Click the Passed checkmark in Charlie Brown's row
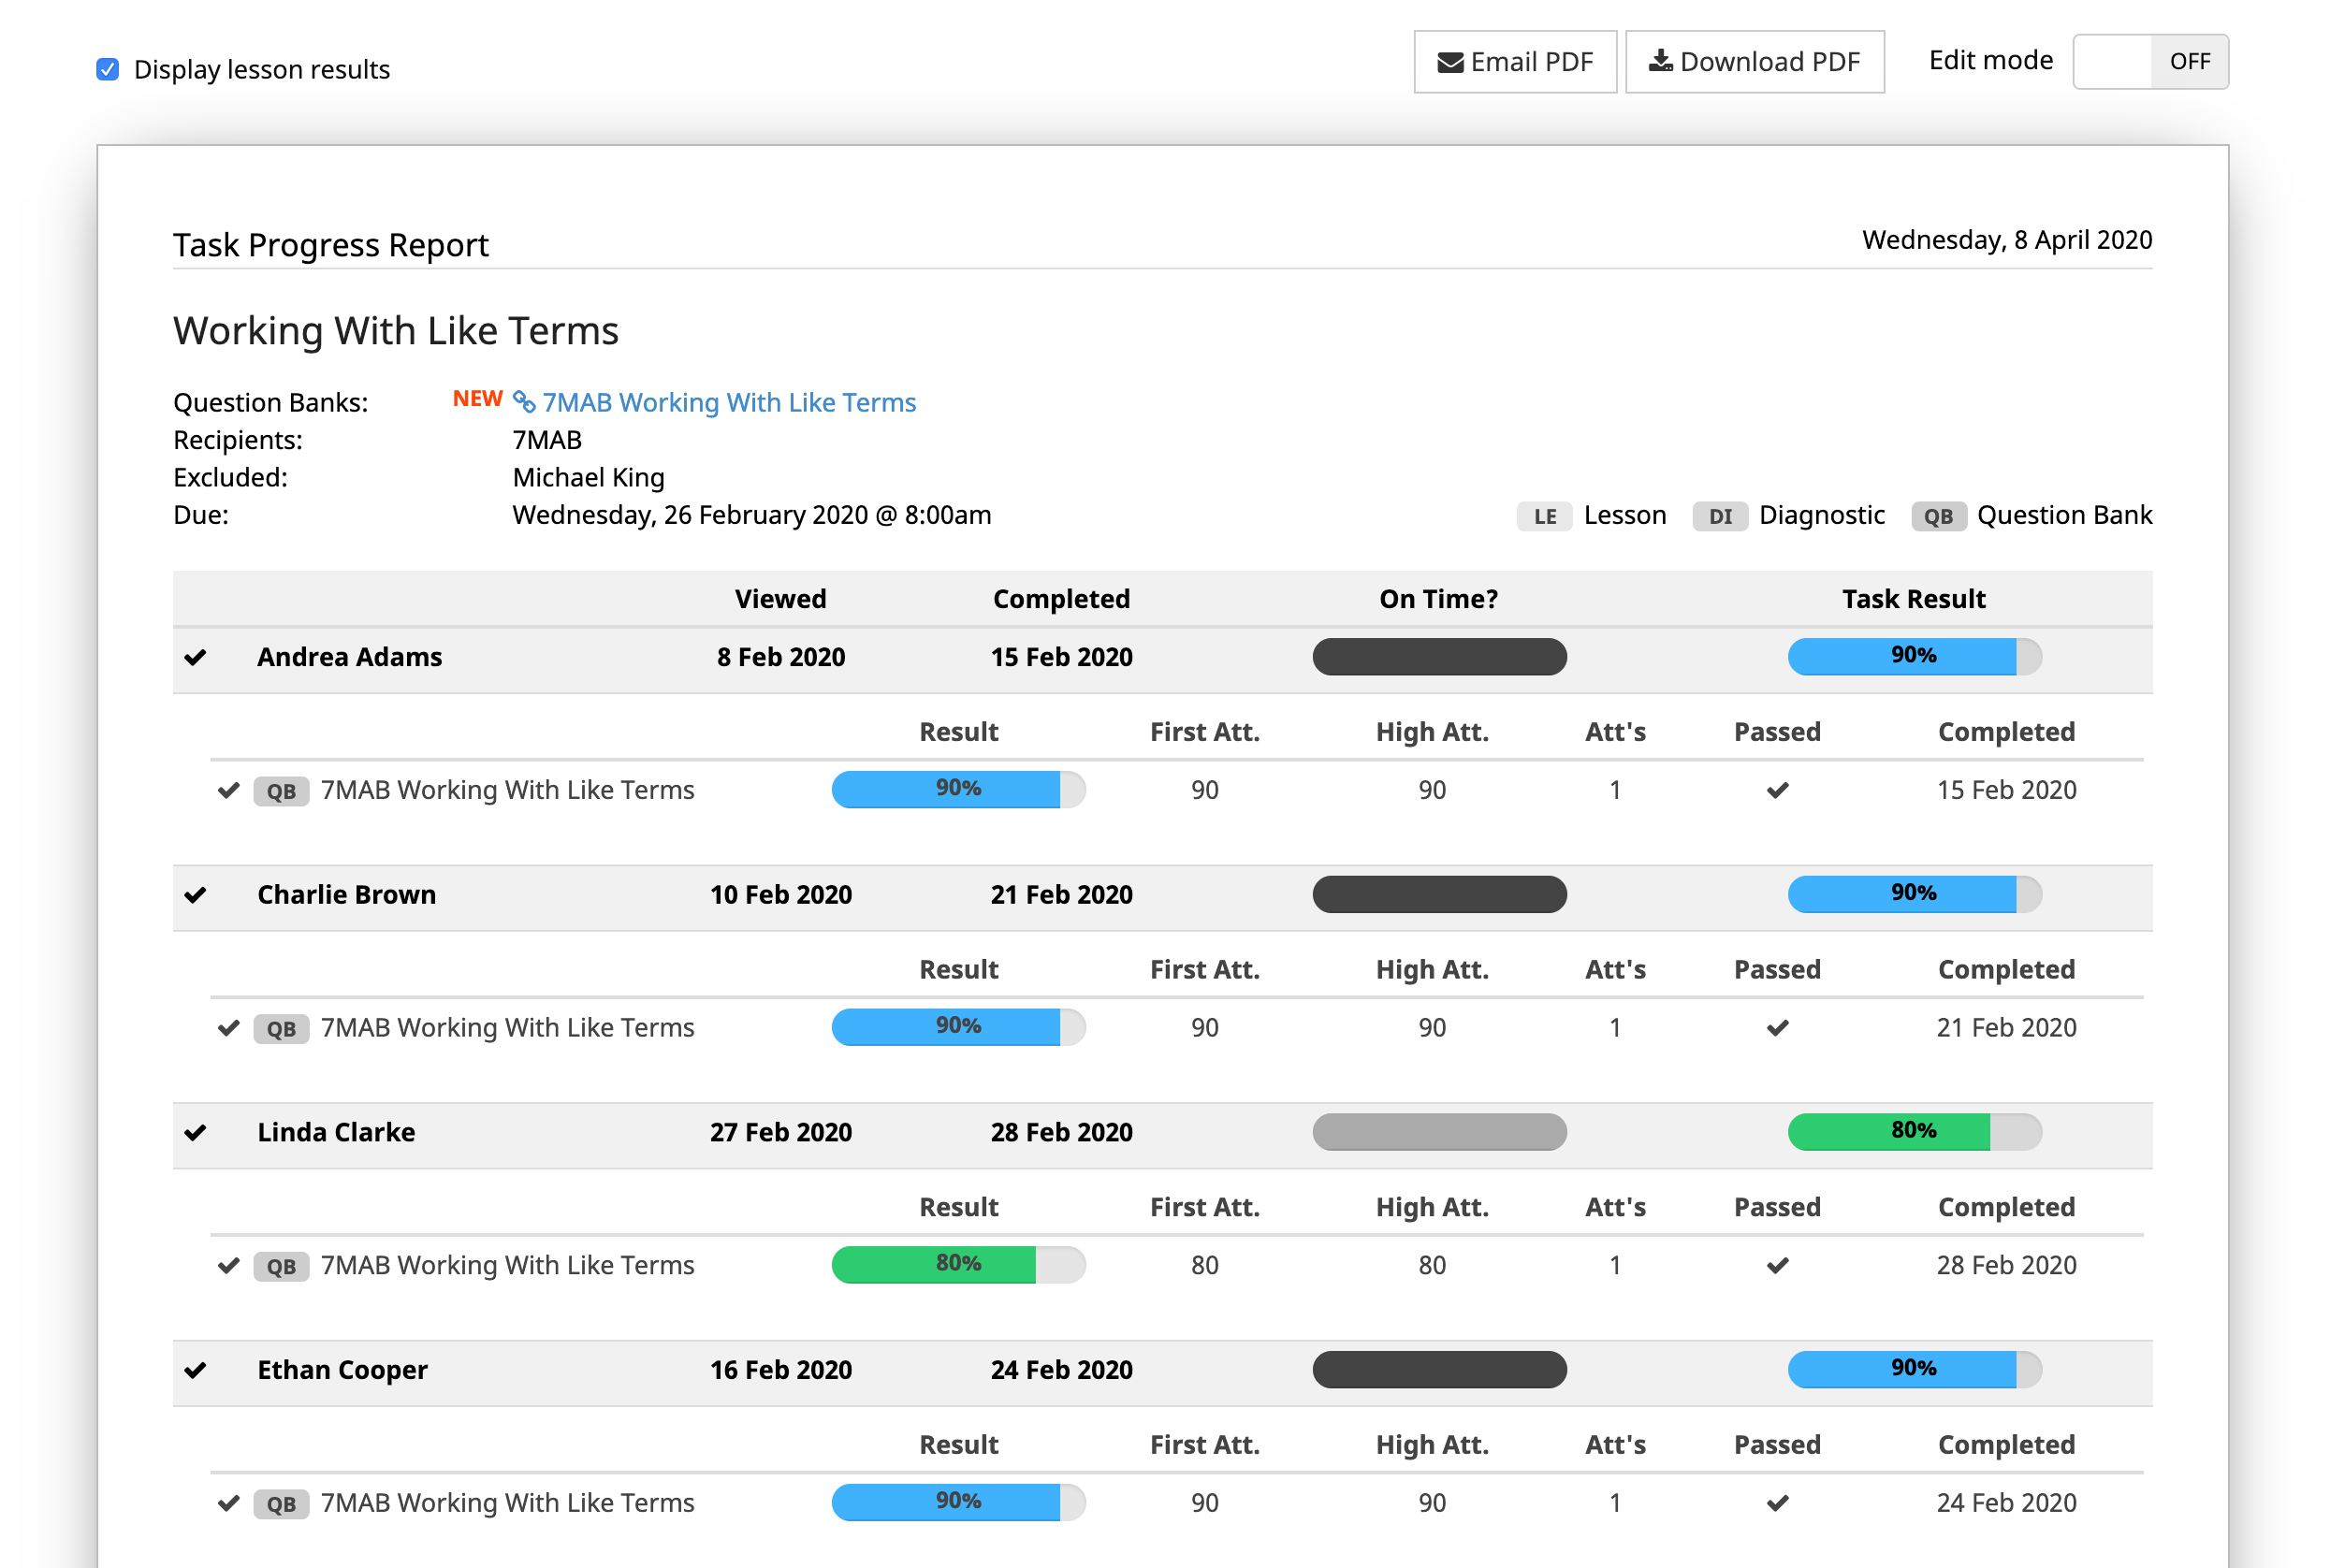 pos(1777,1028)
